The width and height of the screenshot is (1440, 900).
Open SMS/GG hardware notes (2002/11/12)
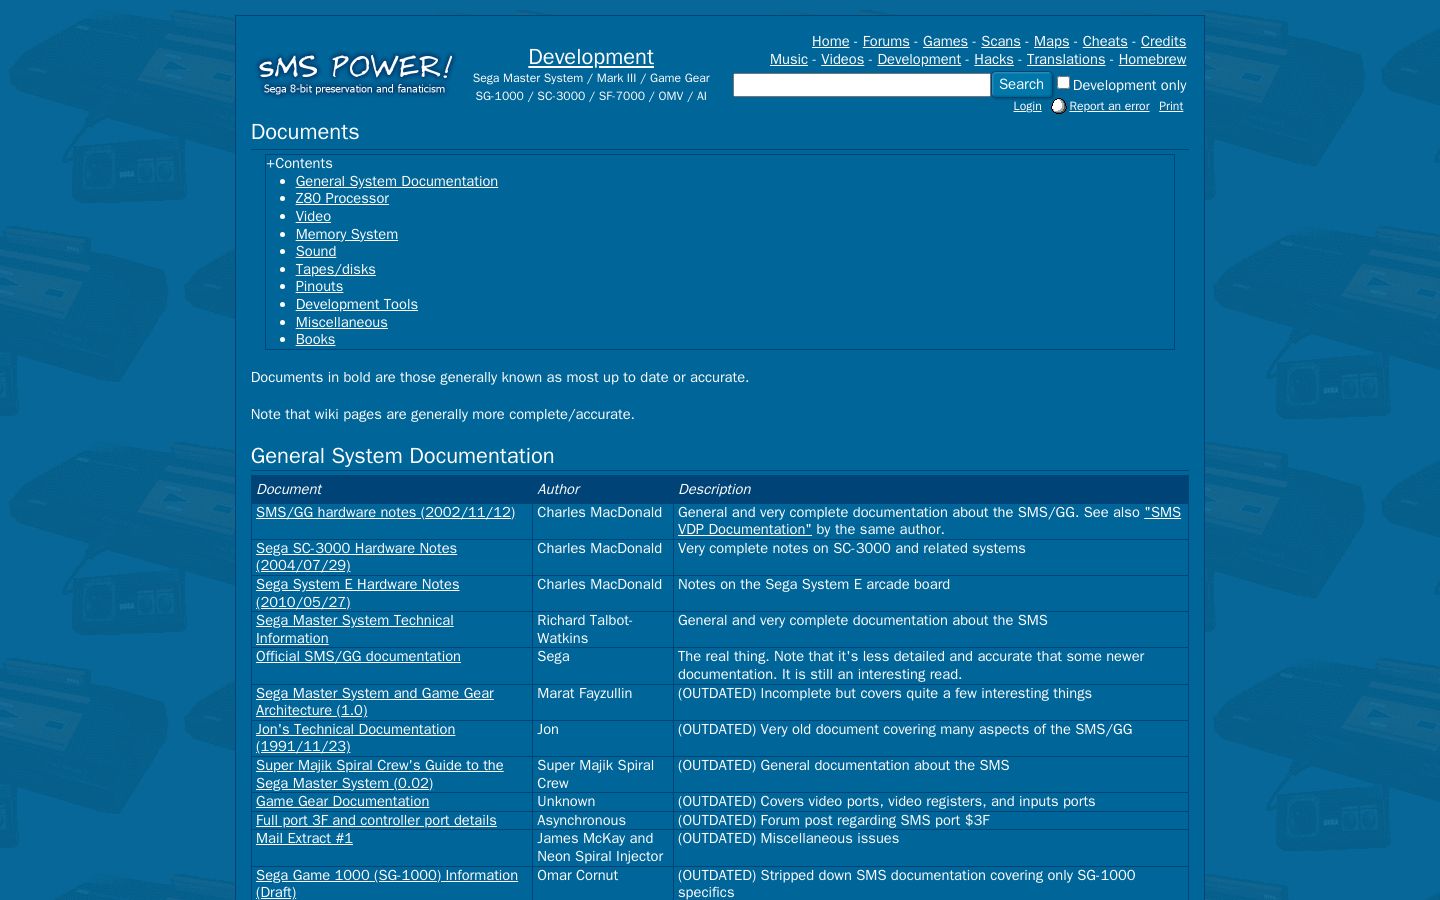386,512
